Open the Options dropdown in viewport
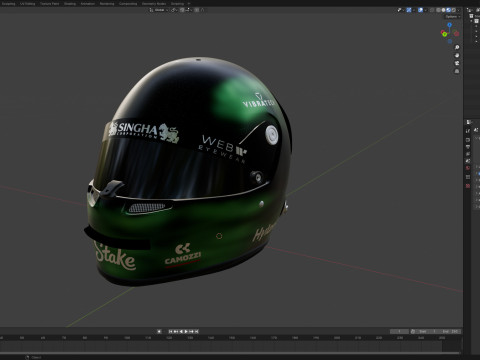Viewport: 480px width, 360px height. (x=452, y=16)
